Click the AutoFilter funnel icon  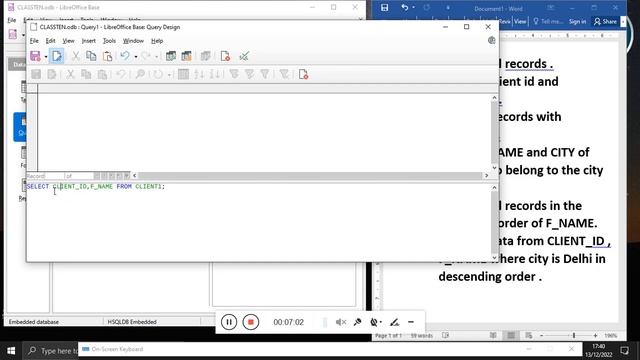(x=234, y=74)
